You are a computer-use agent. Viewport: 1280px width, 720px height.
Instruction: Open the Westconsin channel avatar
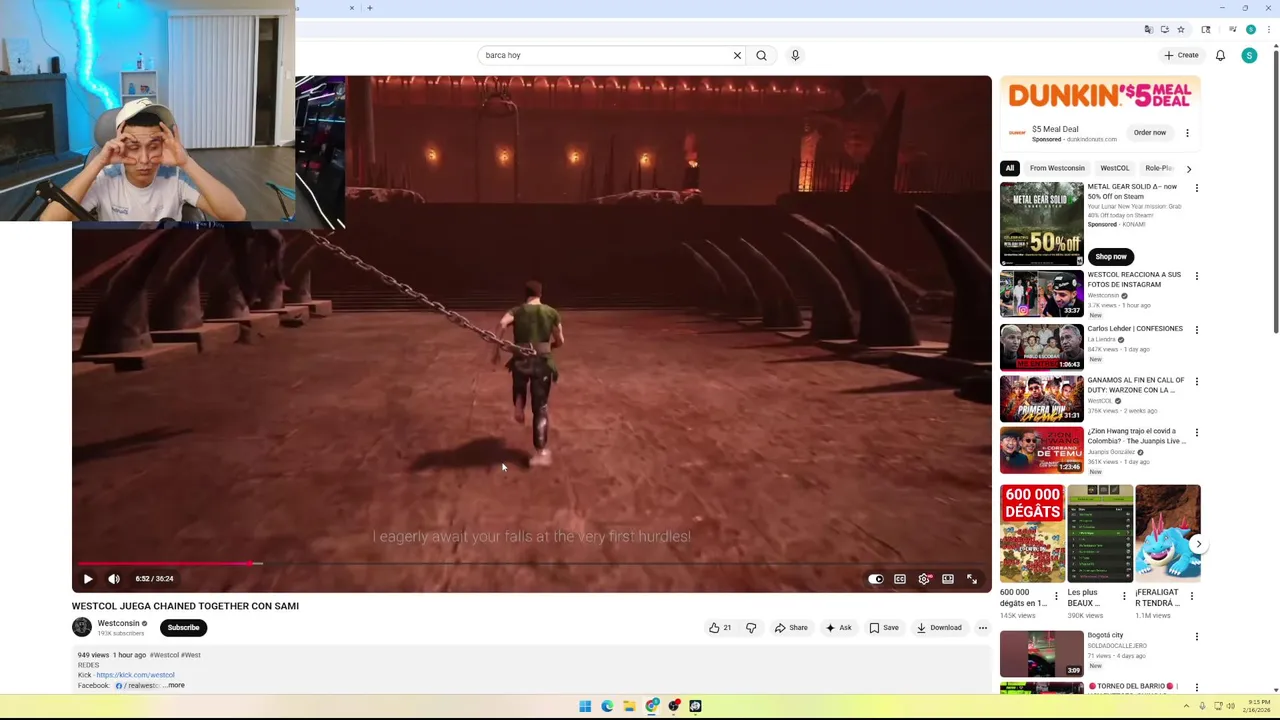coord(82,627)
